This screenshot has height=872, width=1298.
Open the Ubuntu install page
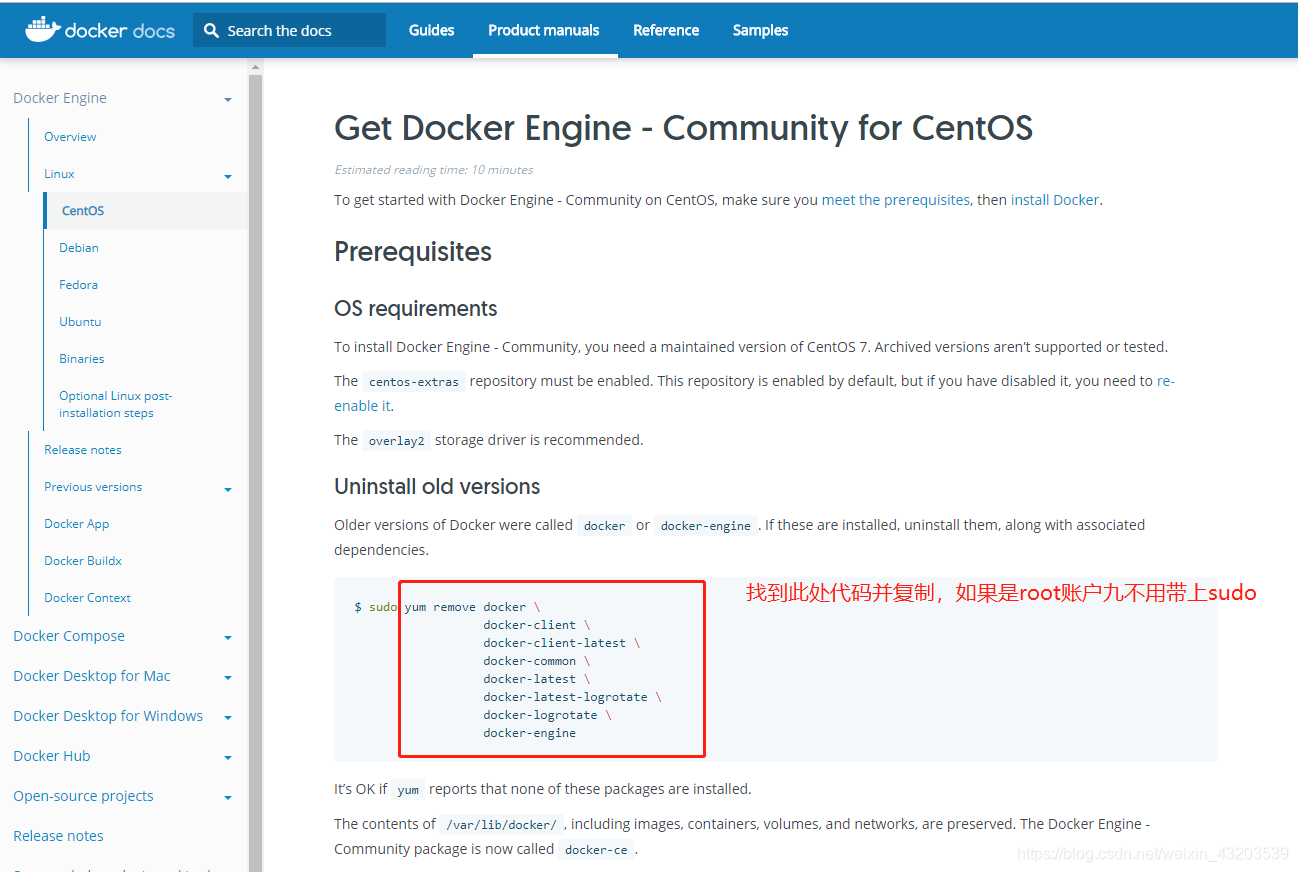point(80,322)
